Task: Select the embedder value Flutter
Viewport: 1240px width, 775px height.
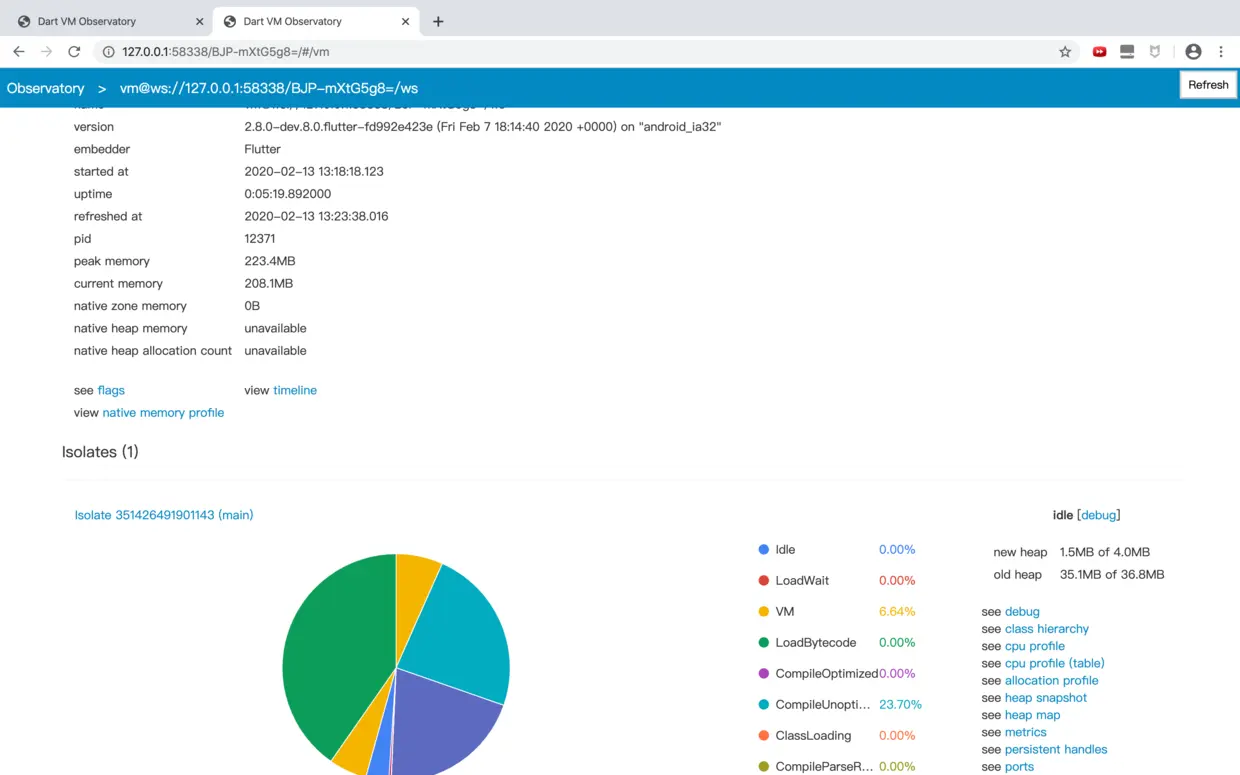Action: point(263,149)
